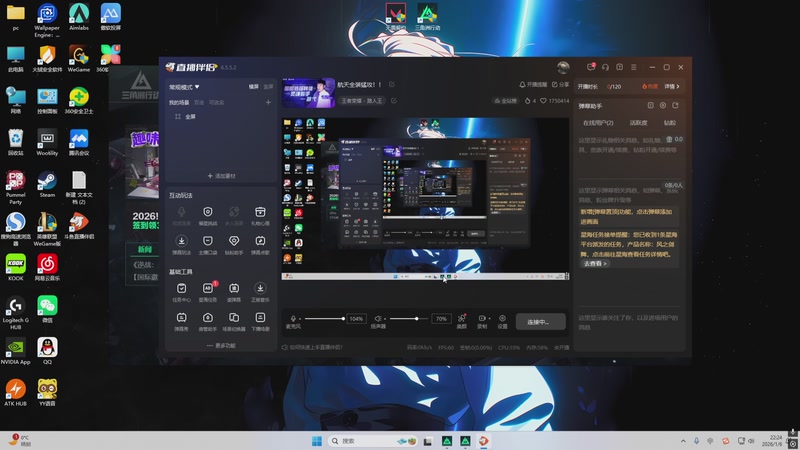Click the headset customer service icon

pyautogui.click(x=605, y=67)
